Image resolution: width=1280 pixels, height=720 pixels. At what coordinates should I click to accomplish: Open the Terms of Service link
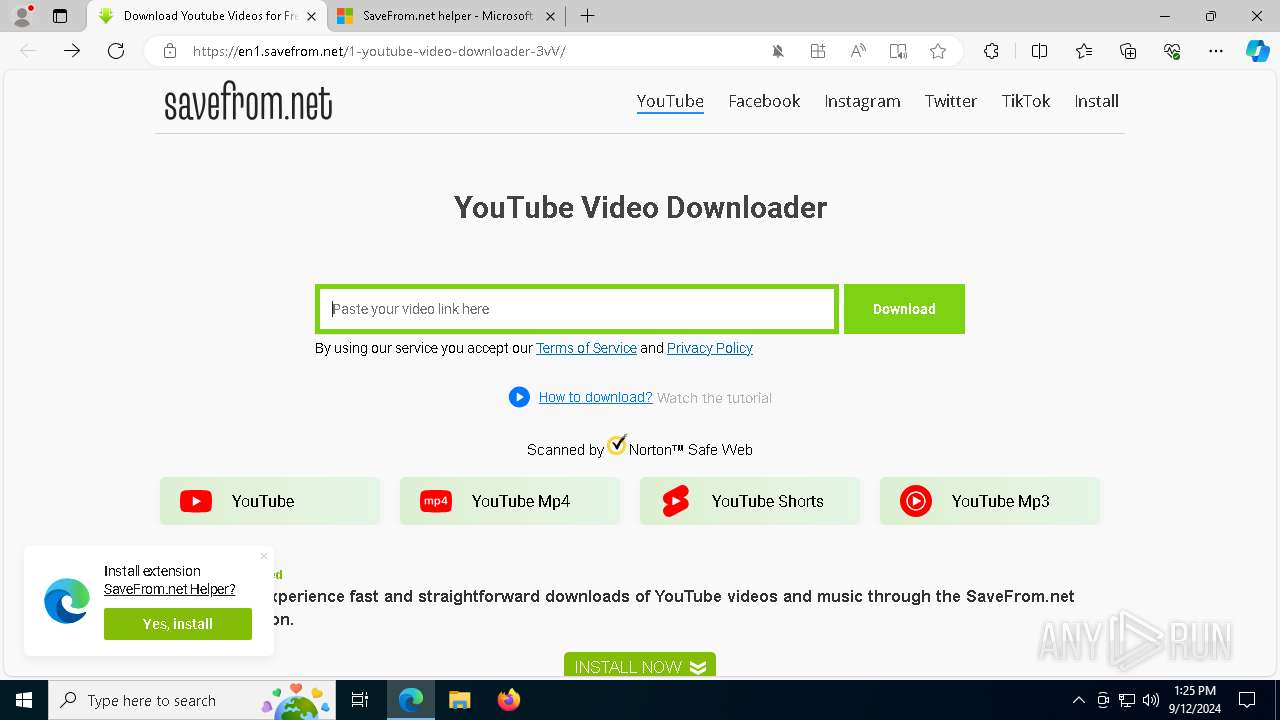(586, 348)
